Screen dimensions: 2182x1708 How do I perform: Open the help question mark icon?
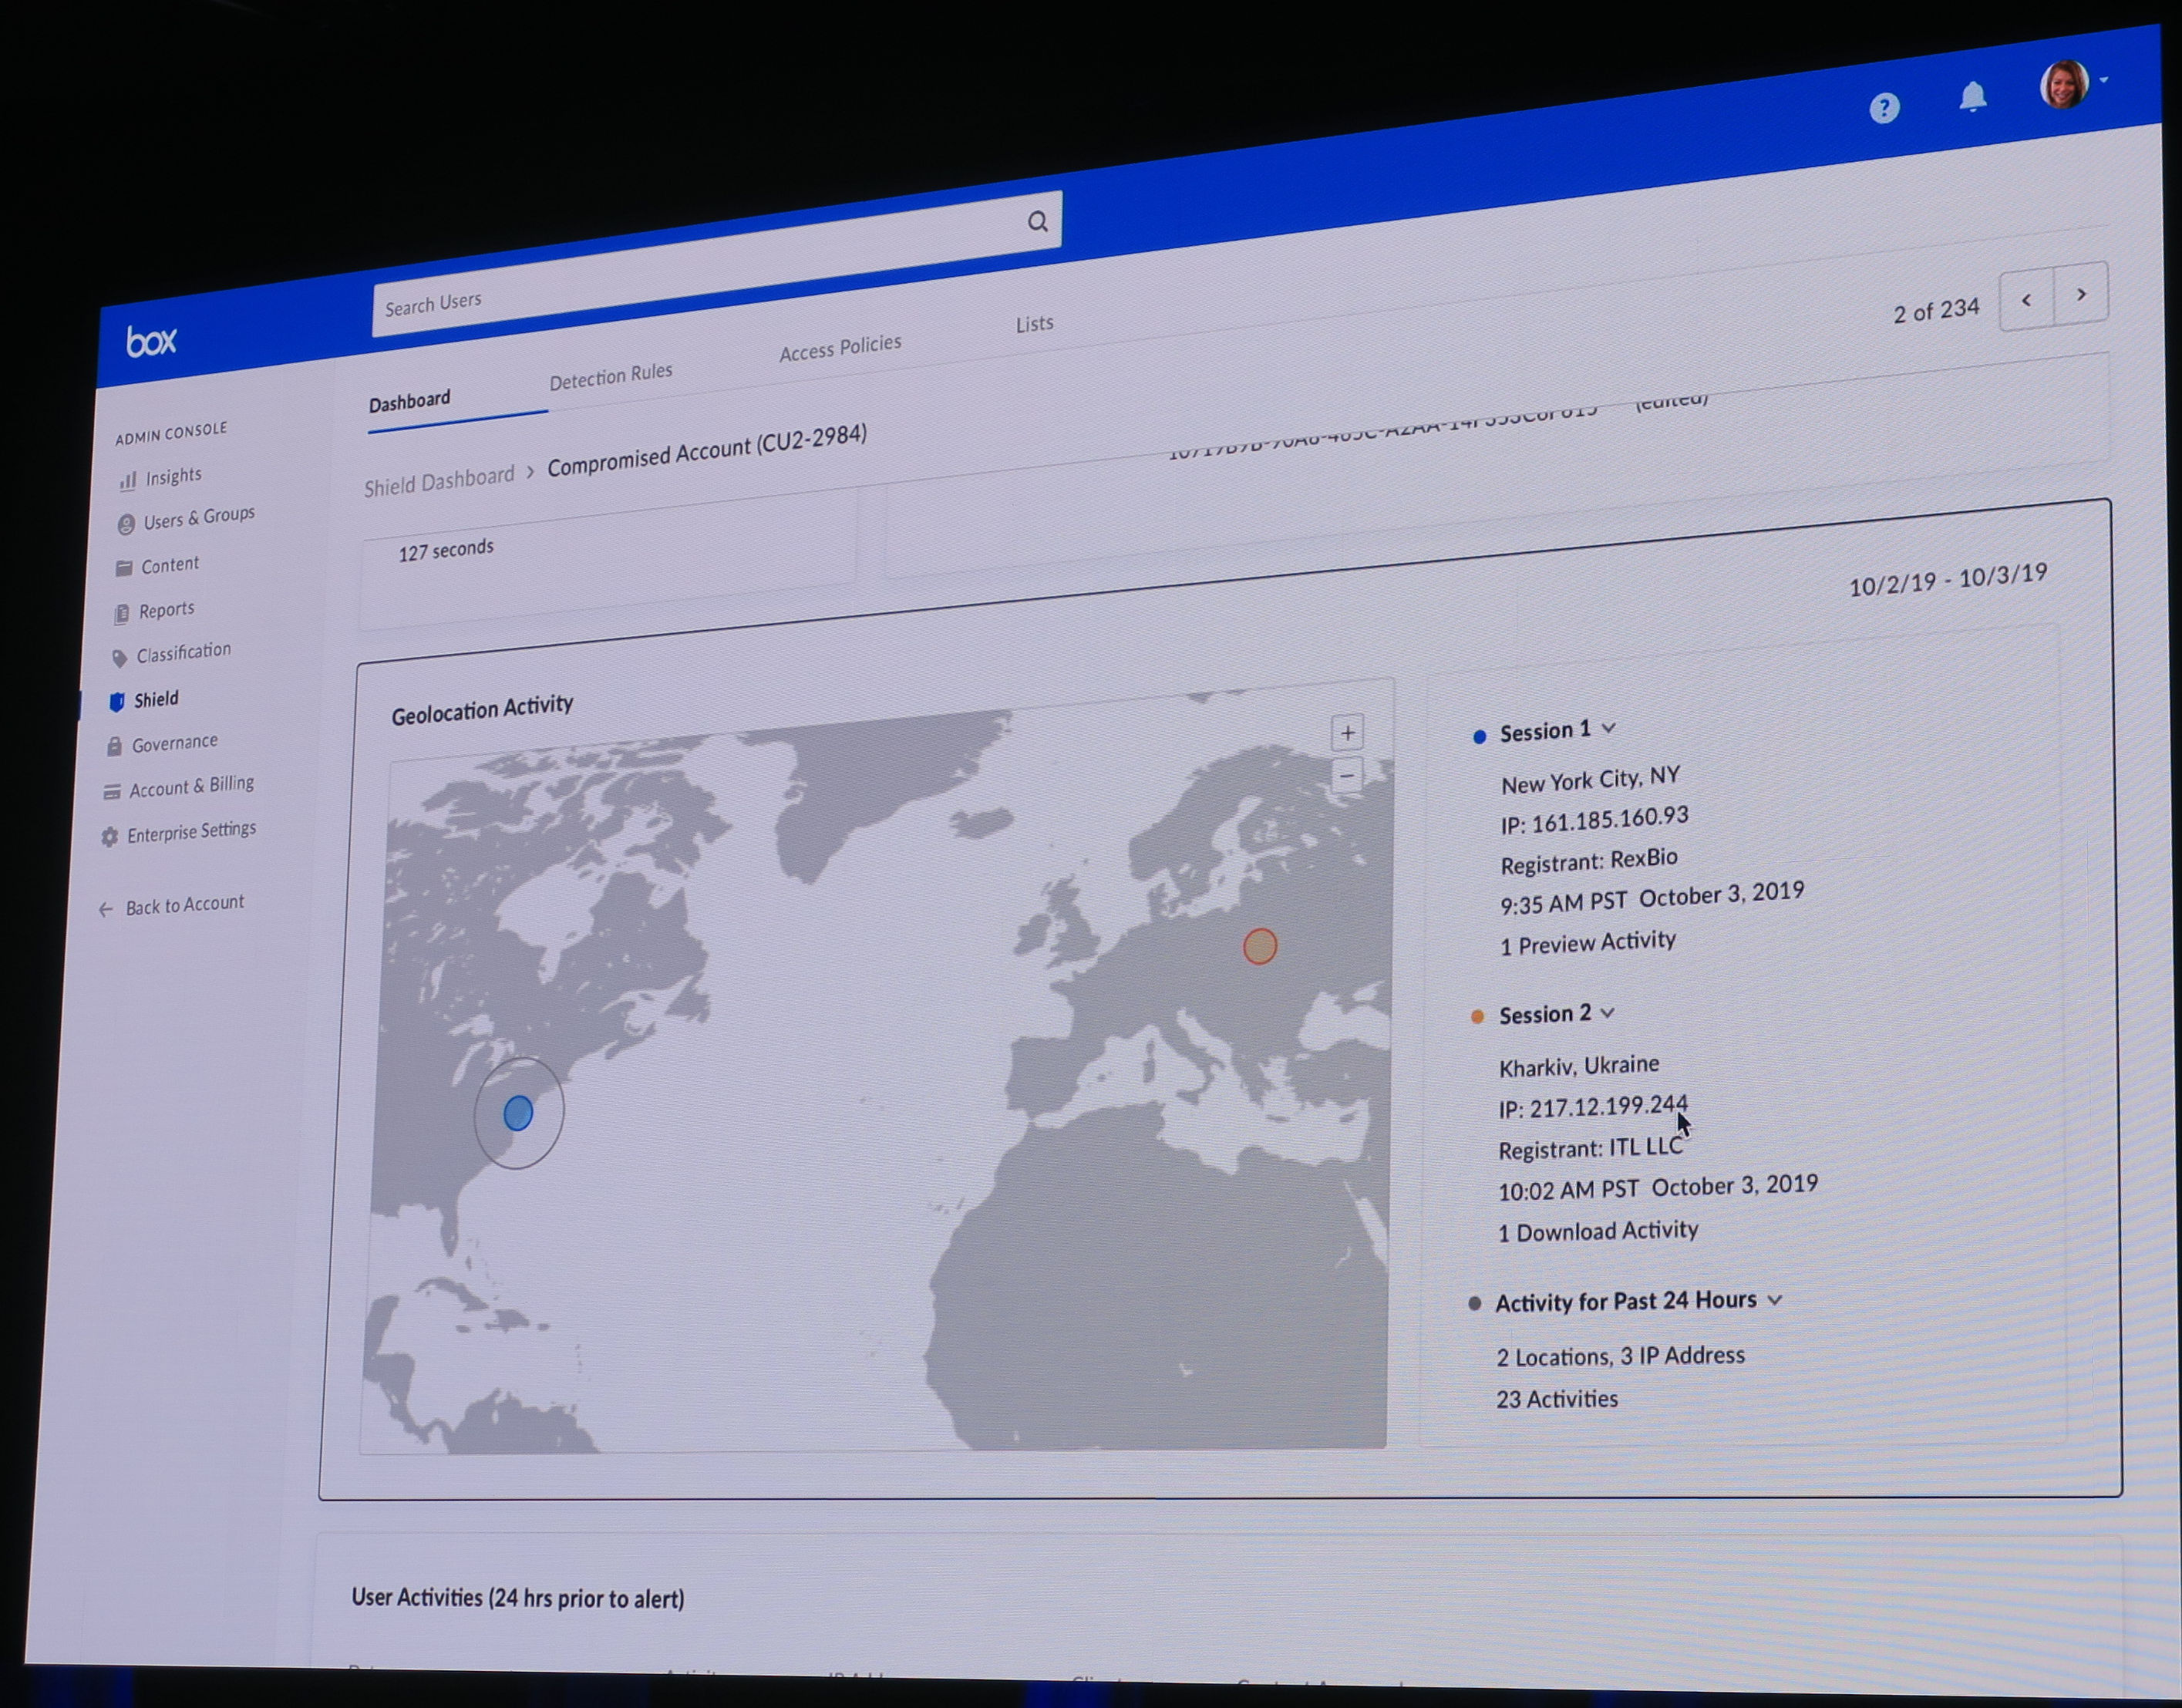click(1884, 108)
